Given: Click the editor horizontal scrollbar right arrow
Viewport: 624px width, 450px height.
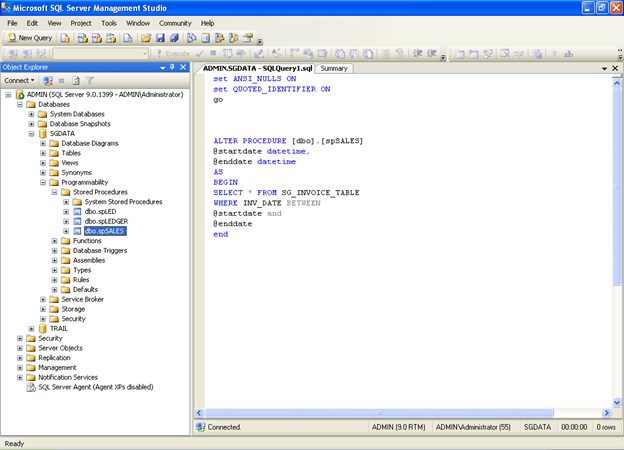Looking at the screenshot, I should pos(606,413).
